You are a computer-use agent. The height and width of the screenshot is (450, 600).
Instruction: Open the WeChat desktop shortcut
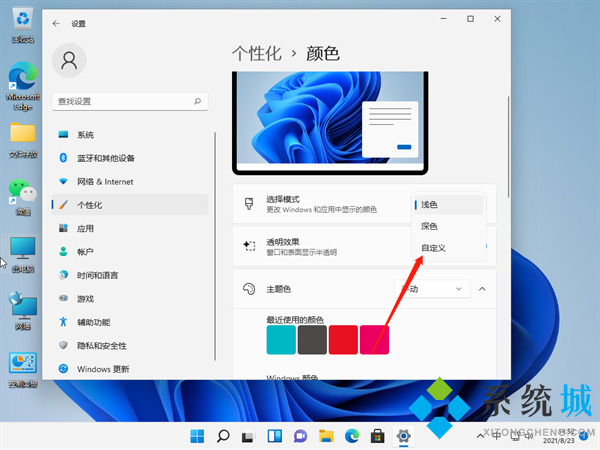point(23,197)
